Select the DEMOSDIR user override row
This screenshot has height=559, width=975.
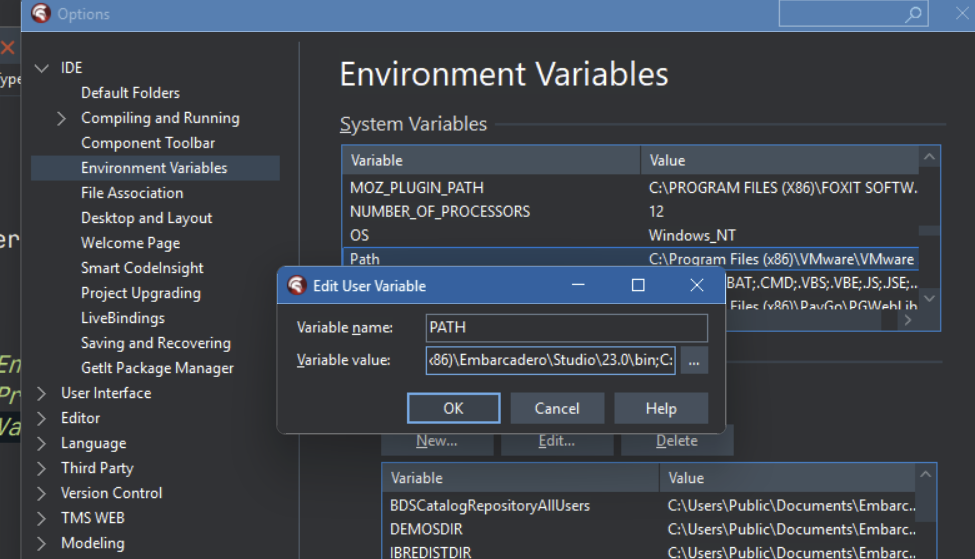649,529
